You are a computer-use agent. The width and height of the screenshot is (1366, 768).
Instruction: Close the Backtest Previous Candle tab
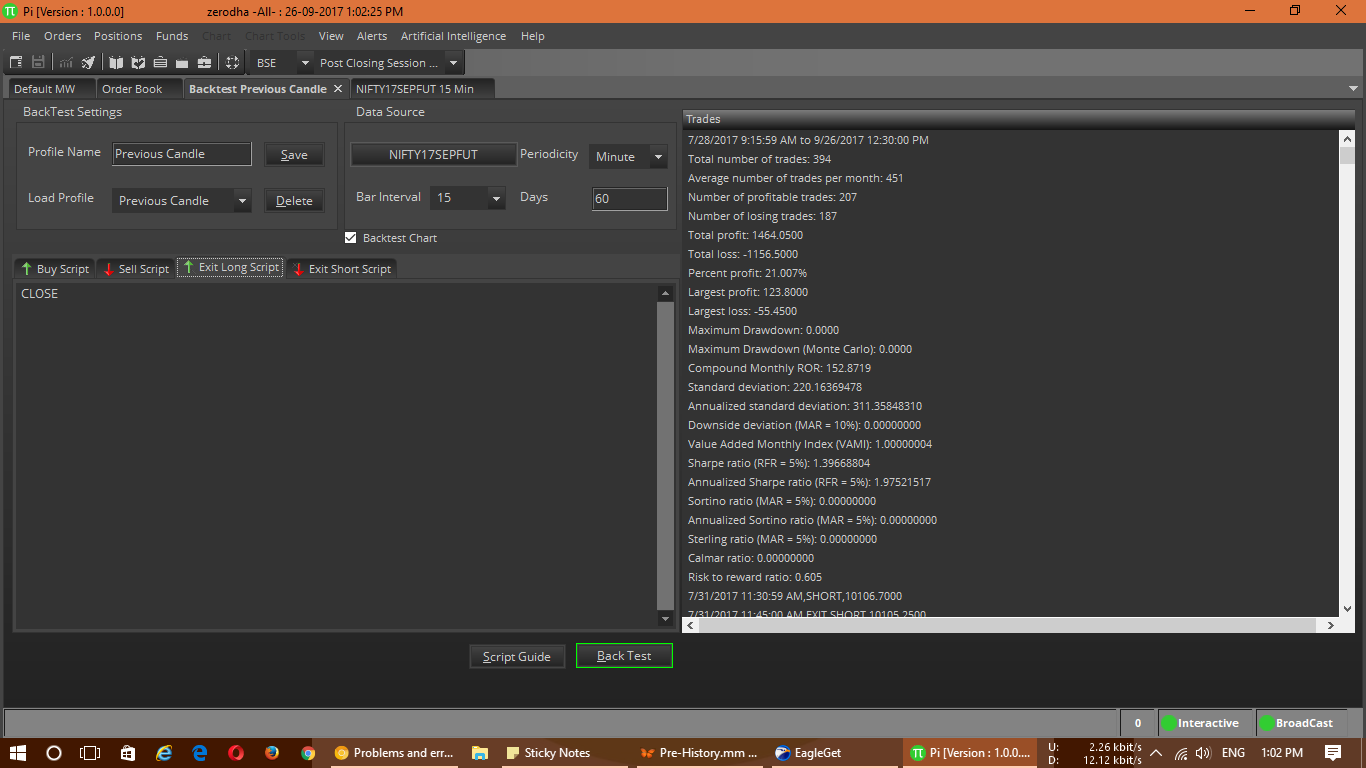[x=338, y=89]
